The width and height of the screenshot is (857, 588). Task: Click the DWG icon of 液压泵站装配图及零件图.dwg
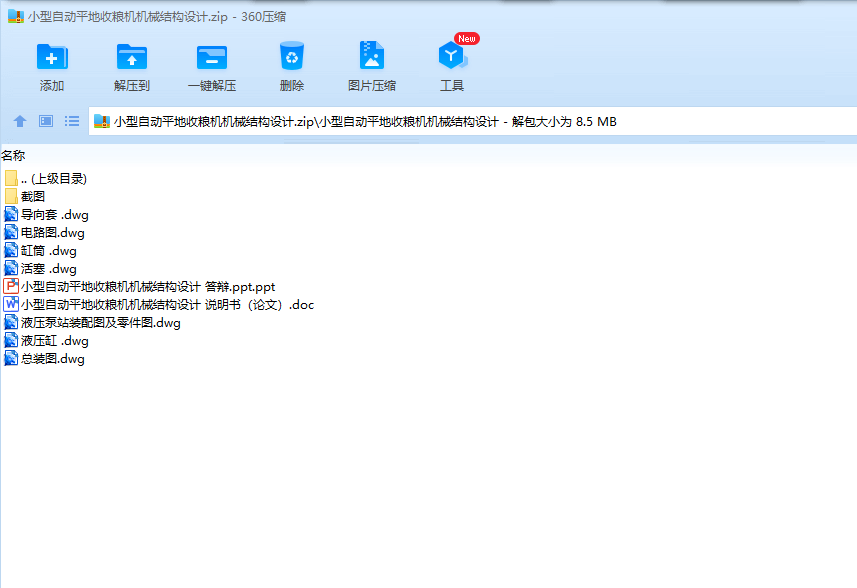click(11, 322)
